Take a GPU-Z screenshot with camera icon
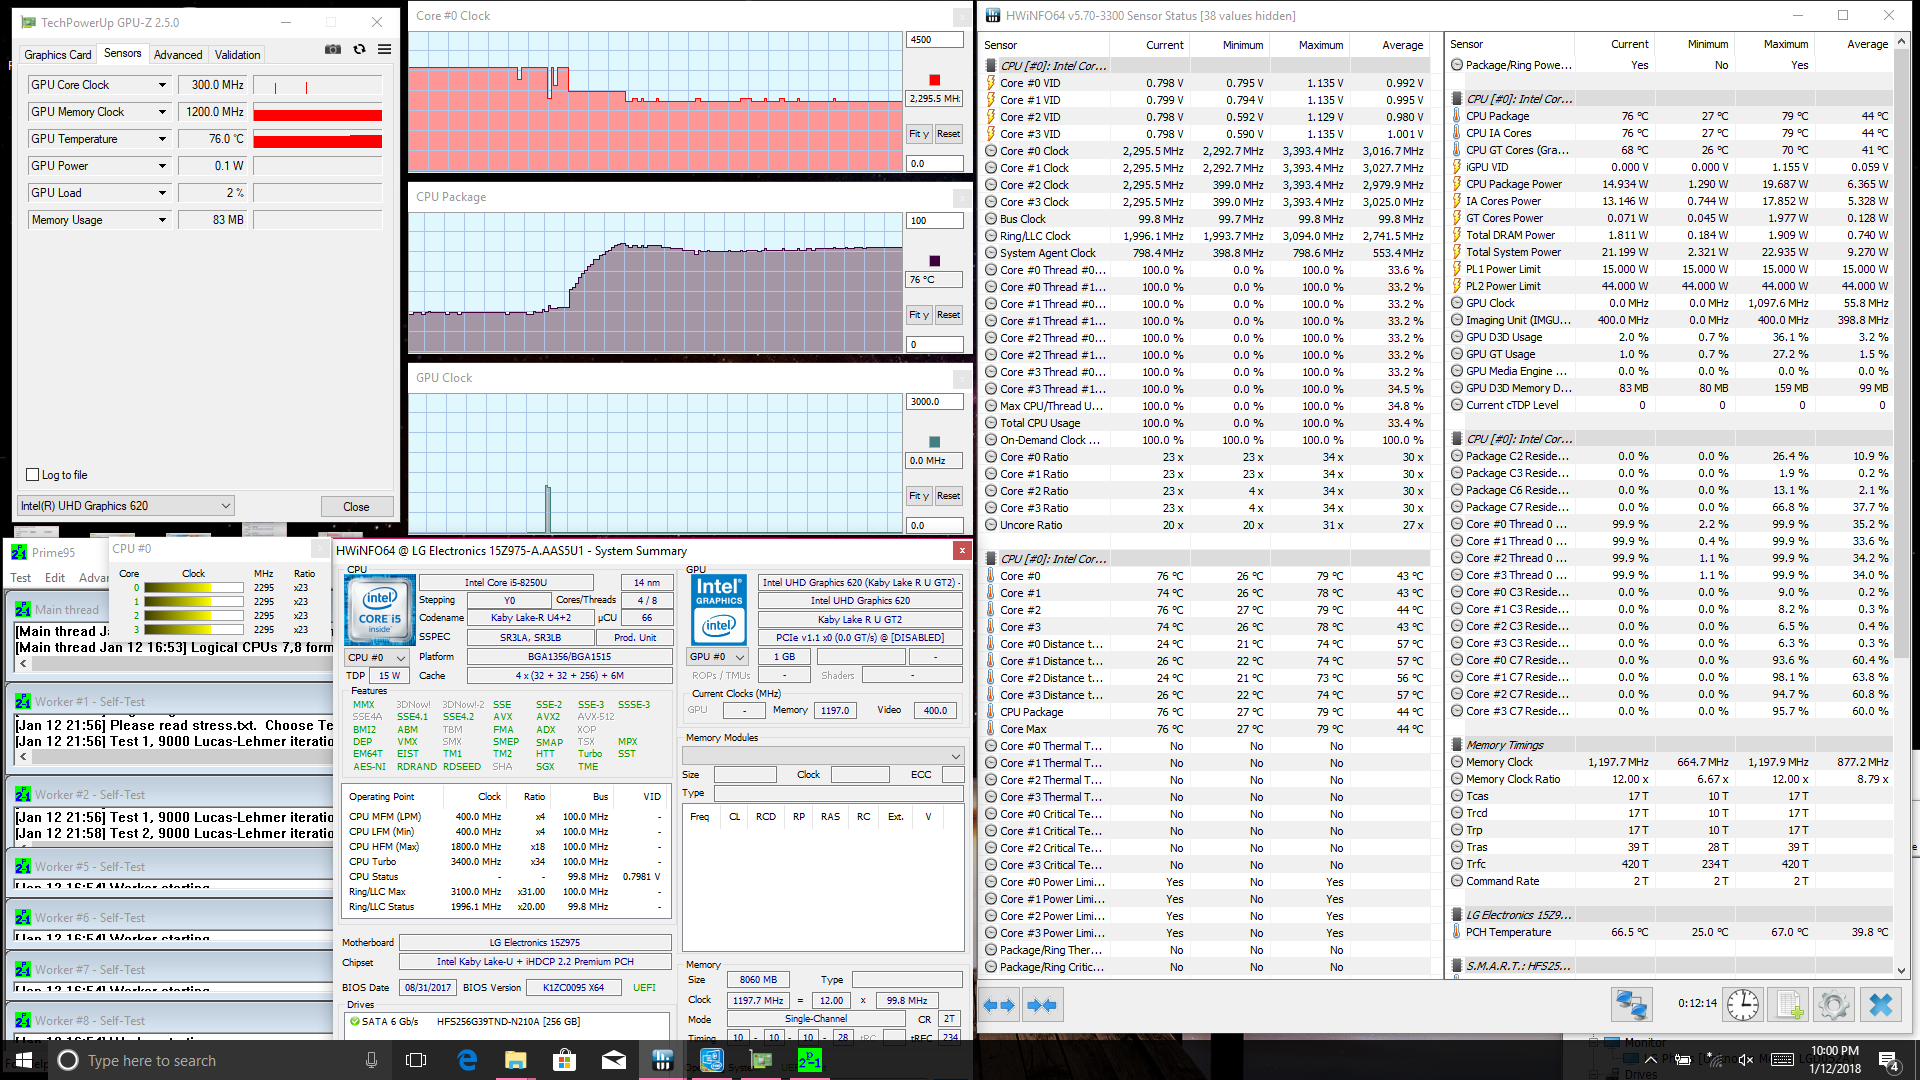 (x=333, y=49)
